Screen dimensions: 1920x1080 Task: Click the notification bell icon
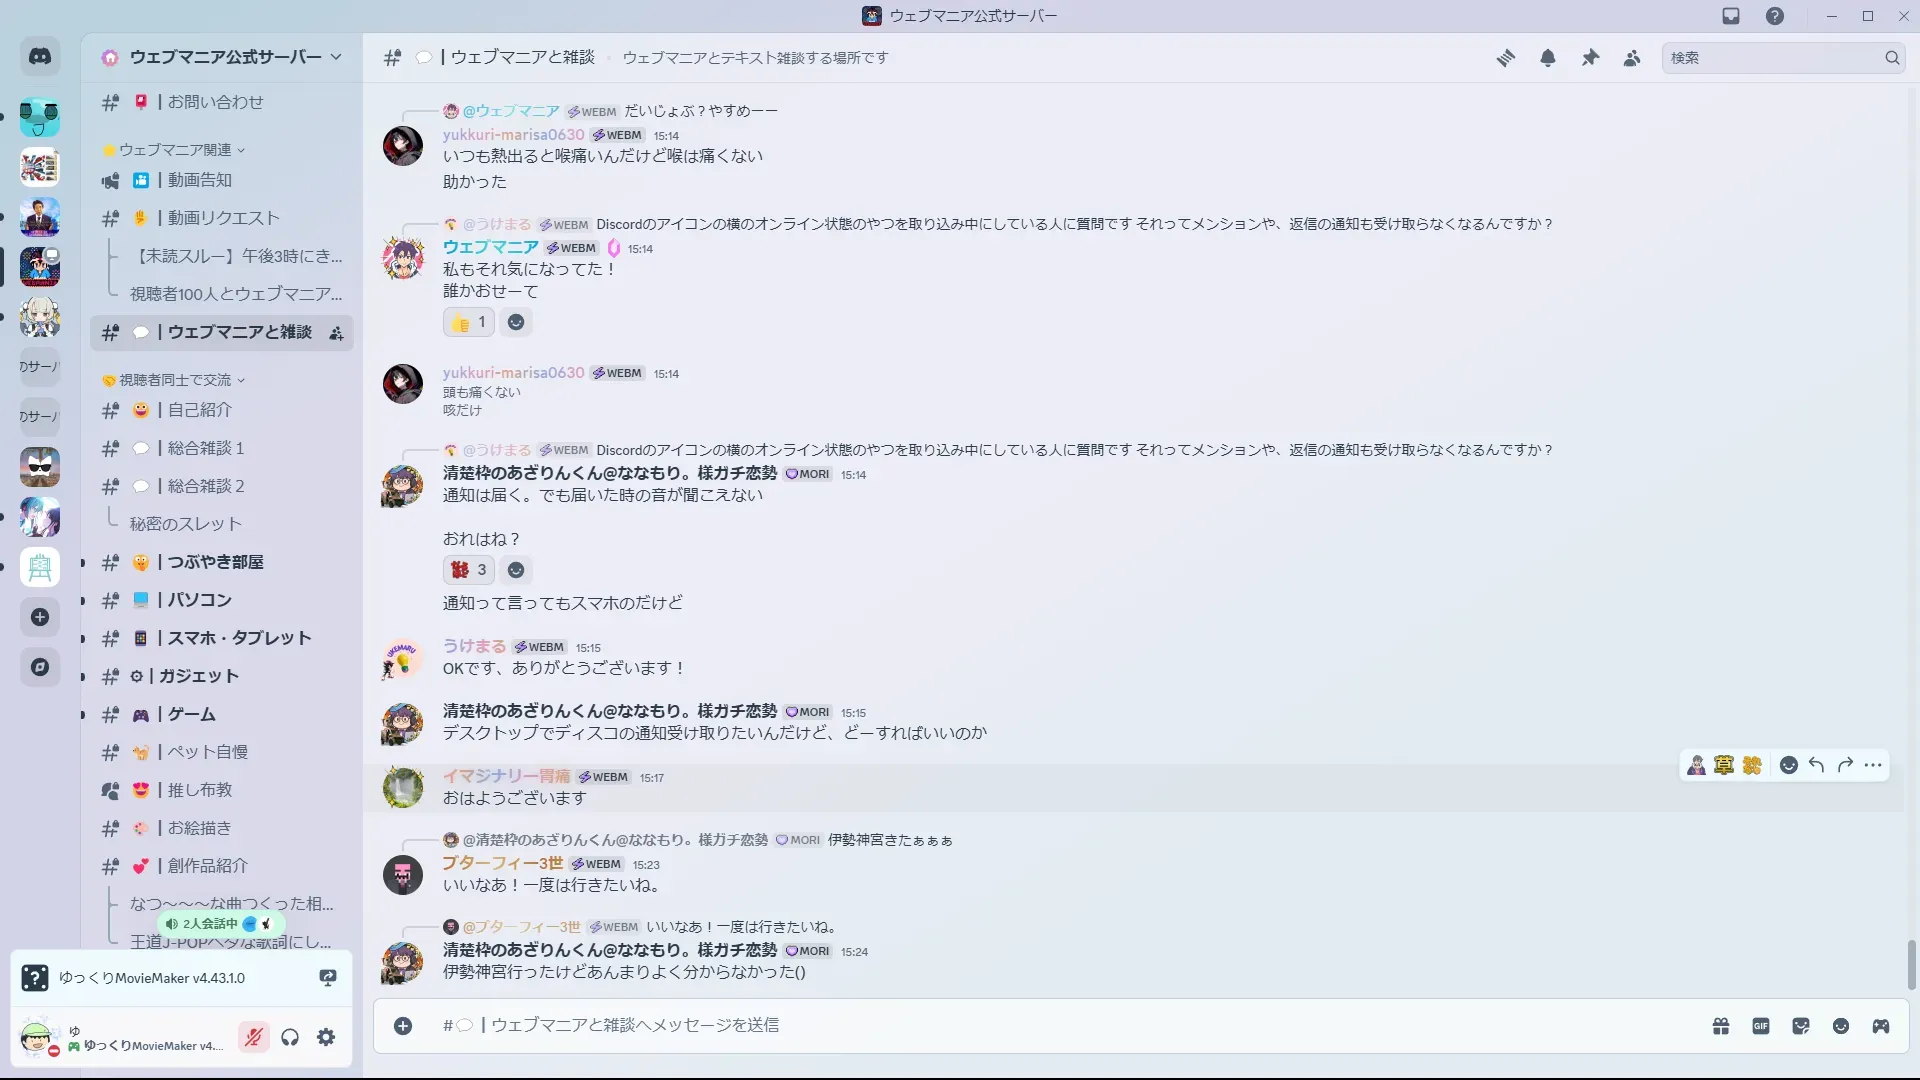1548,58
